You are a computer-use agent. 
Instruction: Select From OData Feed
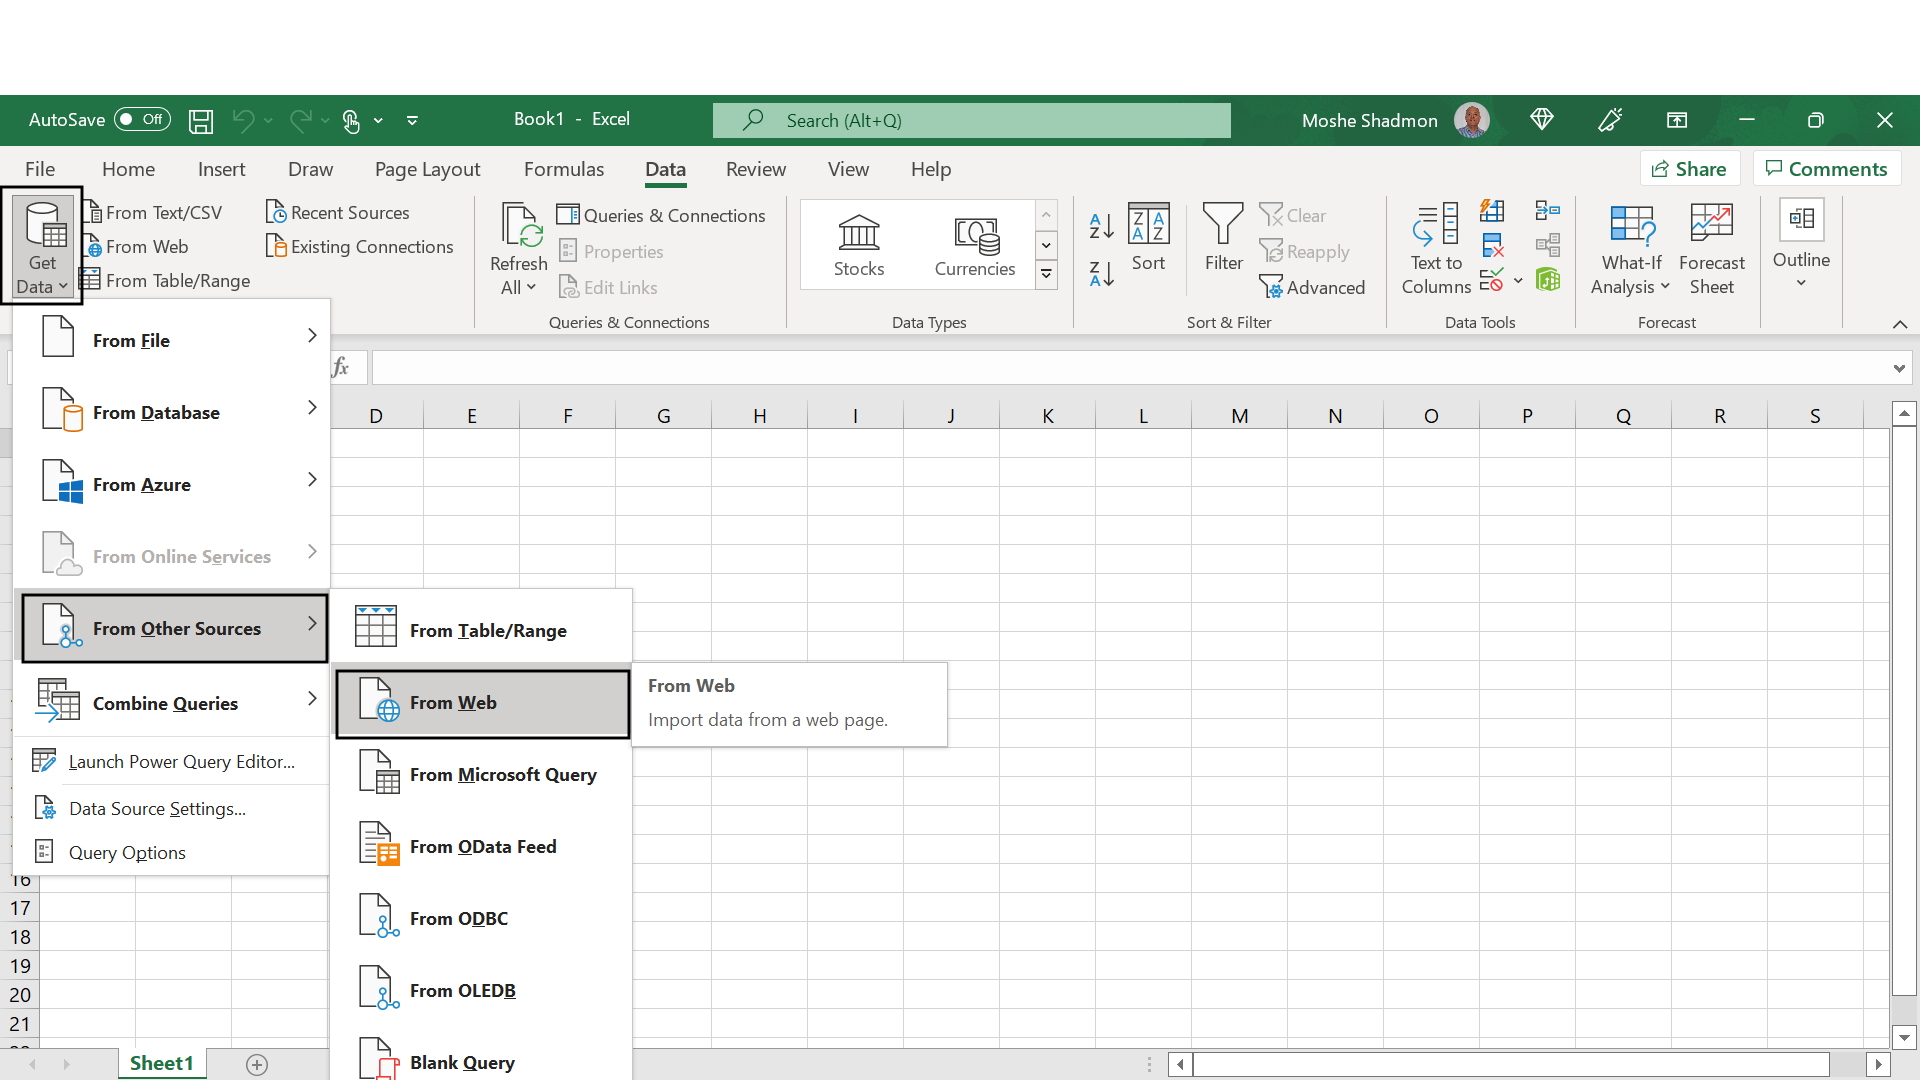(482, 847)
